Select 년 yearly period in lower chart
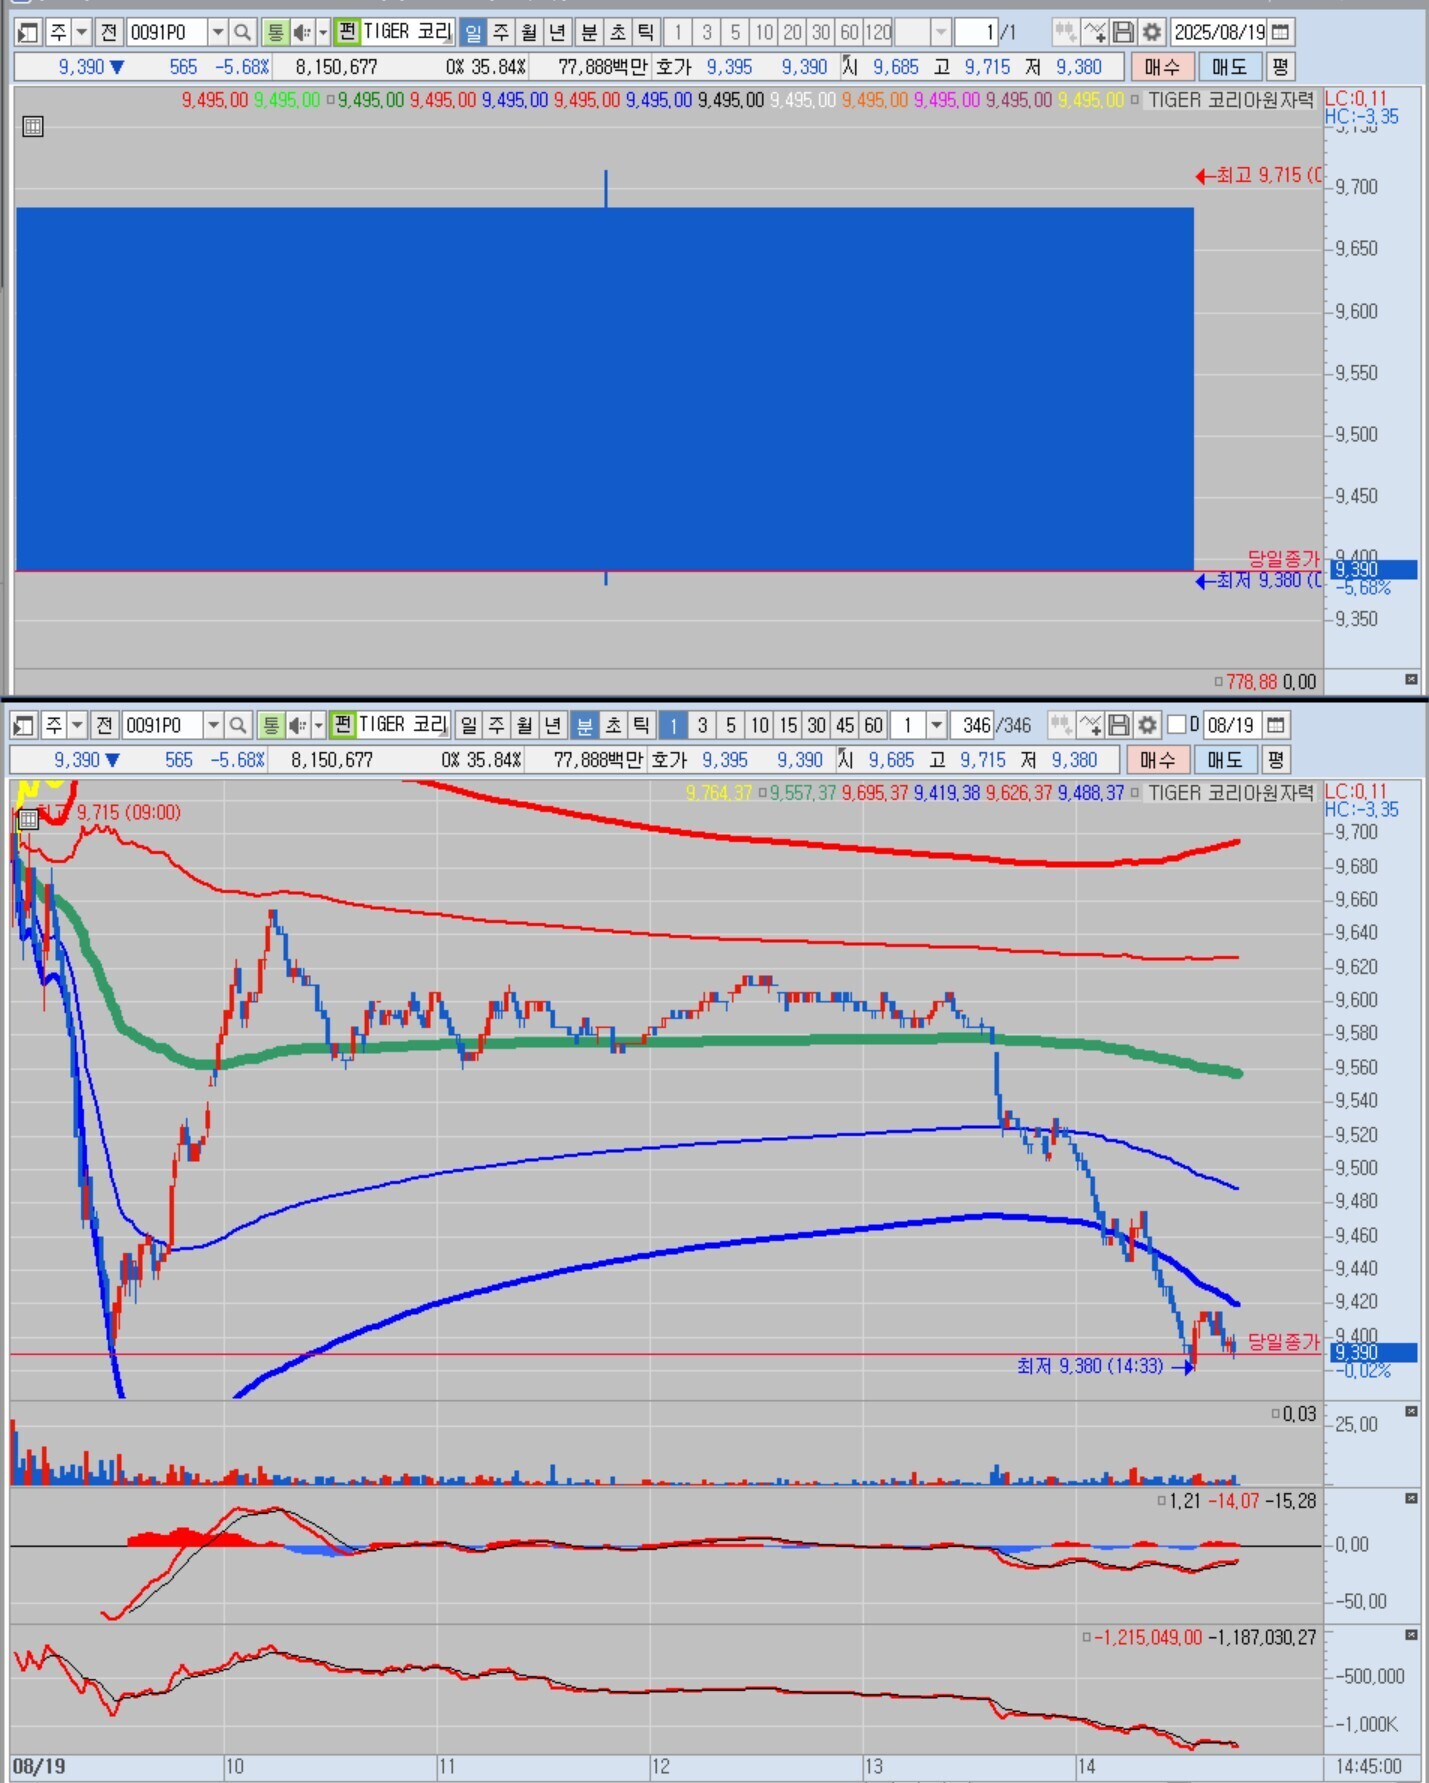The height and width of the screenshot is (1783, 1429). point(553,725)
